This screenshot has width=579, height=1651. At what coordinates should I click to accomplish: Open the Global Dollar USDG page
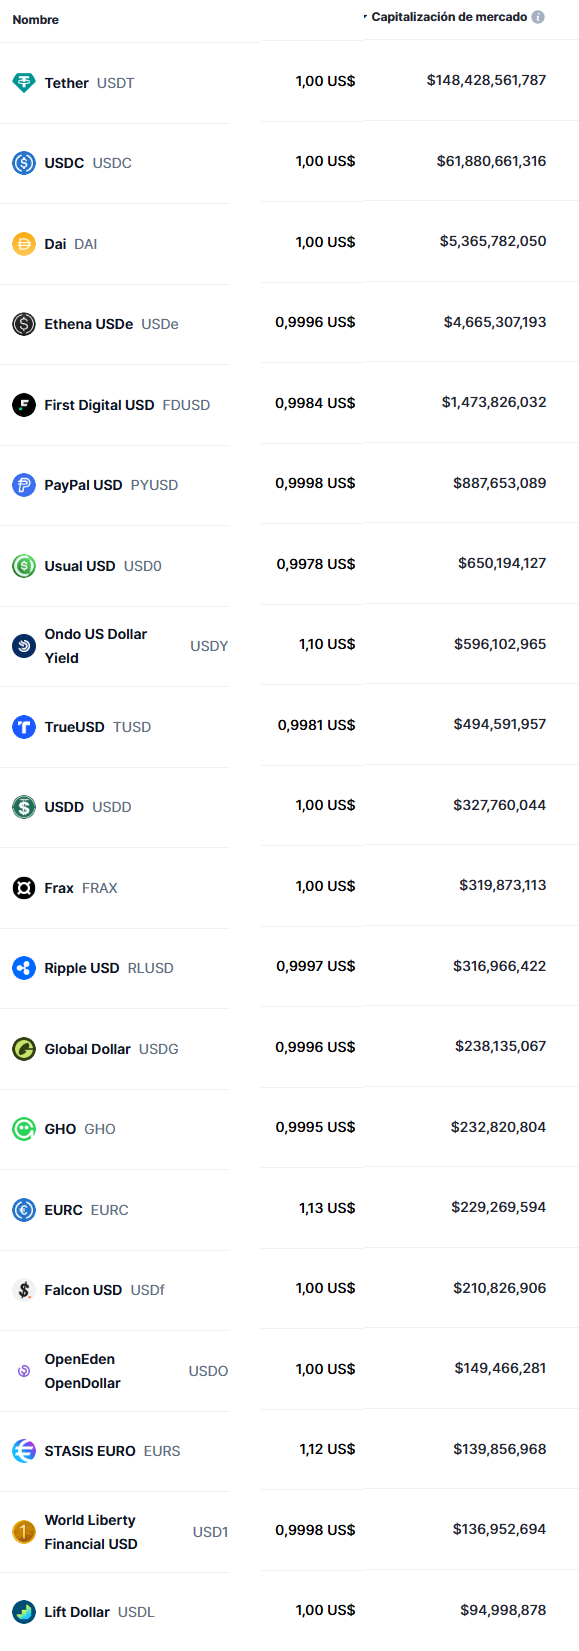(x=111, y=1049)
